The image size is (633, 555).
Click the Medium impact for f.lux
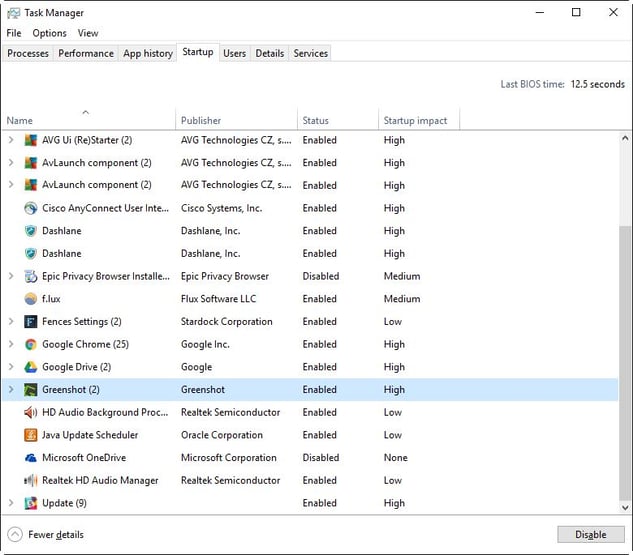click(402, 299)
